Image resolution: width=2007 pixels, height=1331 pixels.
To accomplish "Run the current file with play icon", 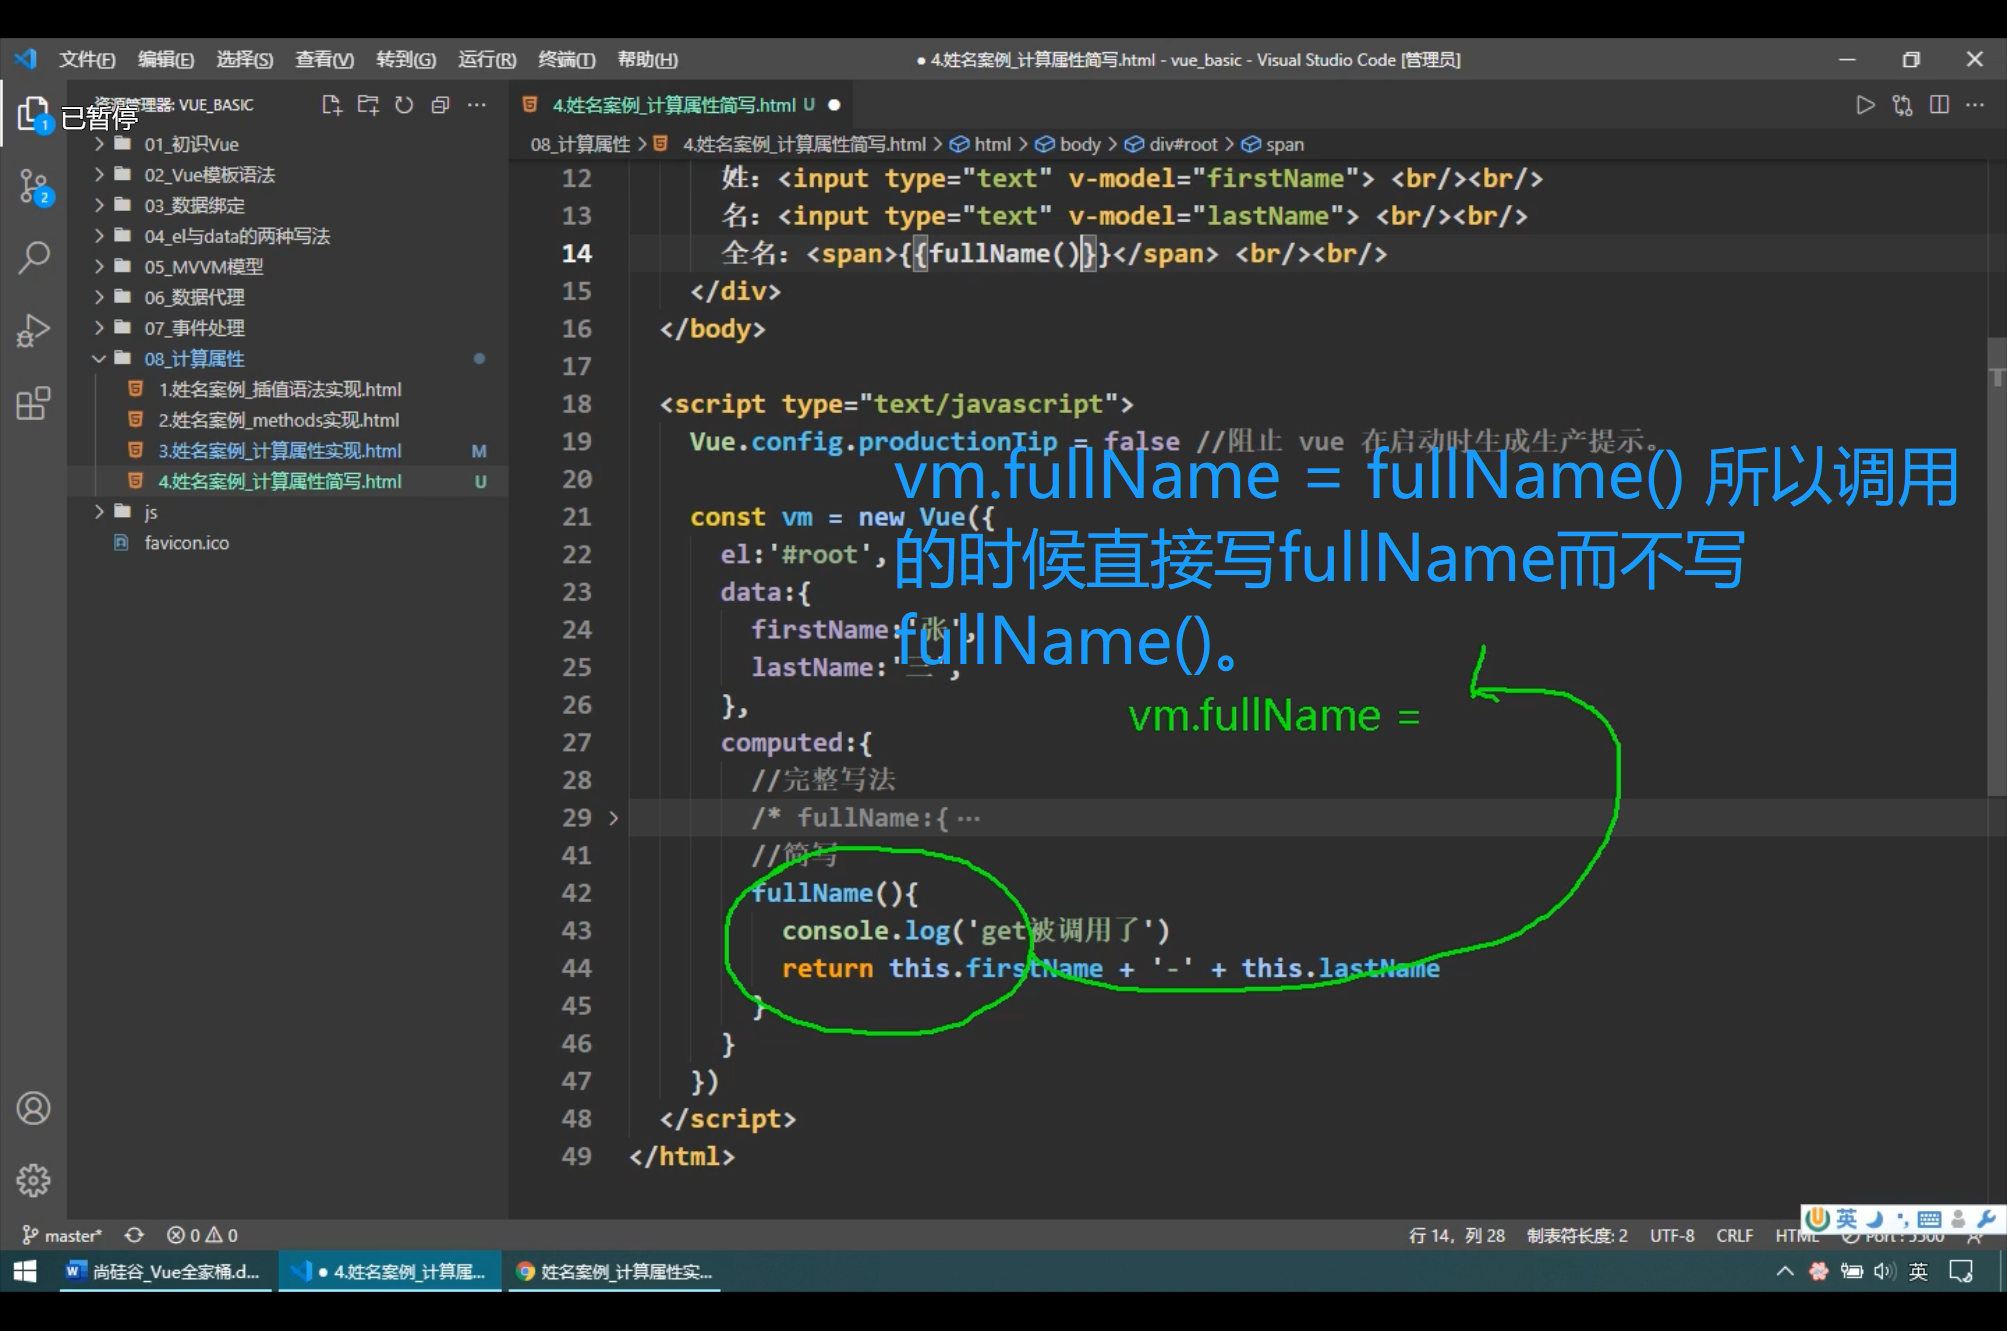I will (1865, 105).
